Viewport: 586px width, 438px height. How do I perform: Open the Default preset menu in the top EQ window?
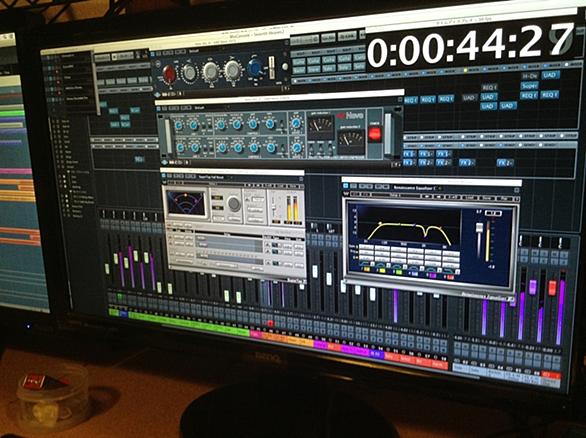click(x=195, y=51)
